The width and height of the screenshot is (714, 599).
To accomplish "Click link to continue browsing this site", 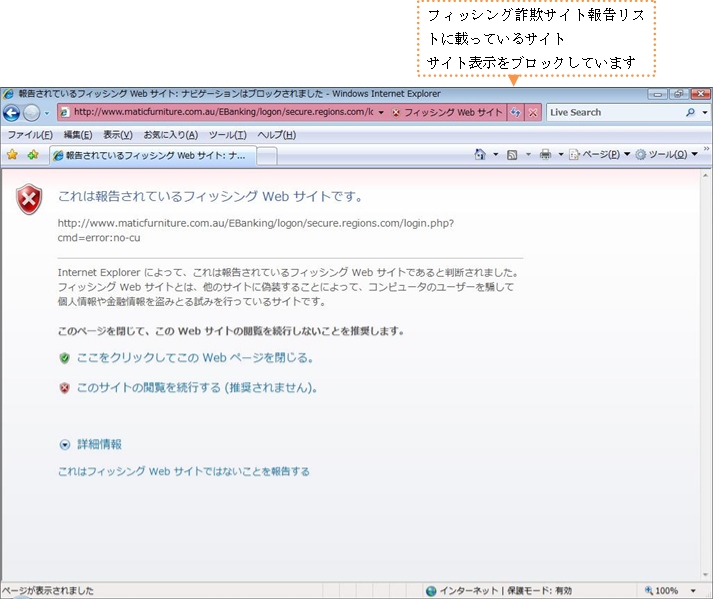I will click(x=196, y=388).
